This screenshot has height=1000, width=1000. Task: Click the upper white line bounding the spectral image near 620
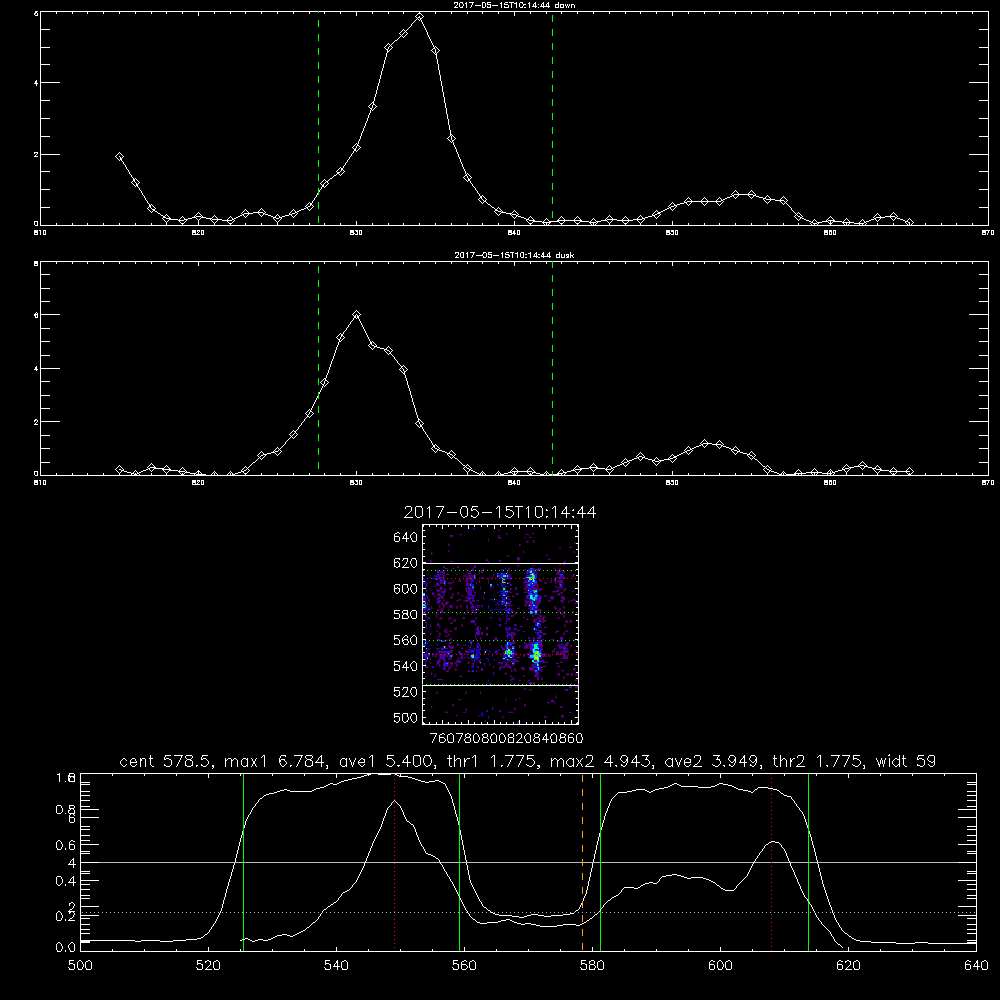501,563
